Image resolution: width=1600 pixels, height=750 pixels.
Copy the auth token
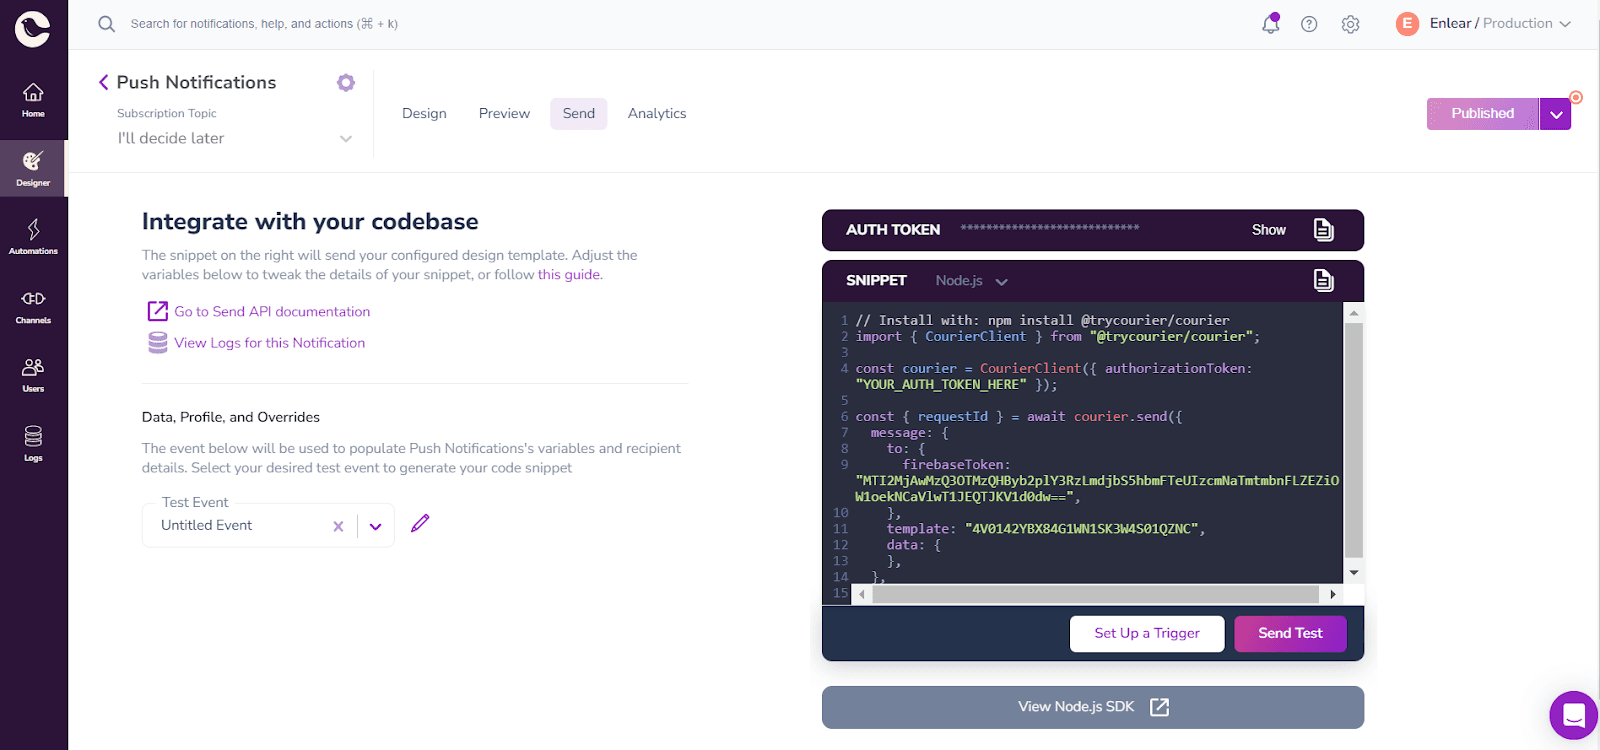(x=1323, y=230)
